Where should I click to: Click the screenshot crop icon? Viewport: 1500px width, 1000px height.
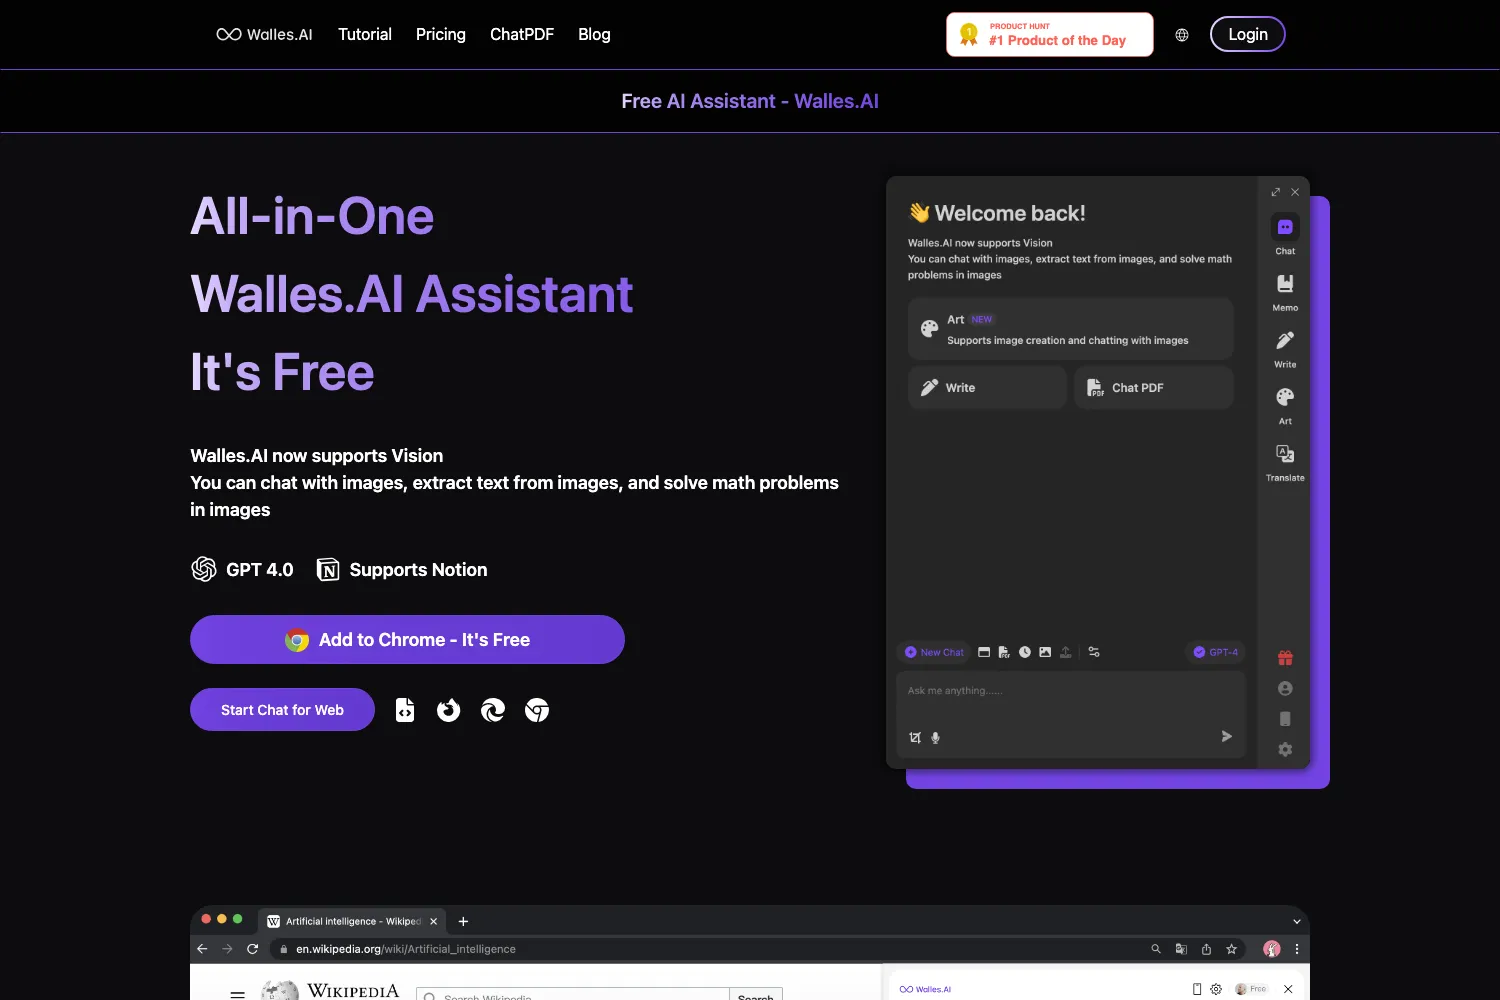915,738
